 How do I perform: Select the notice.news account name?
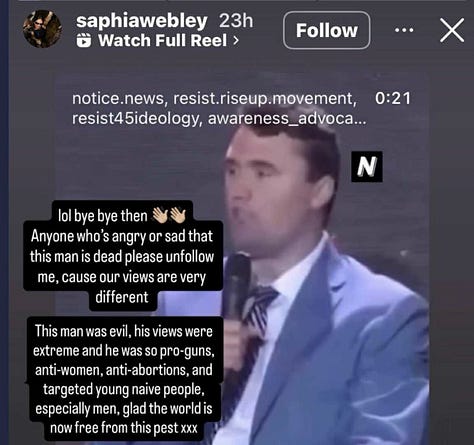(118, 98)
